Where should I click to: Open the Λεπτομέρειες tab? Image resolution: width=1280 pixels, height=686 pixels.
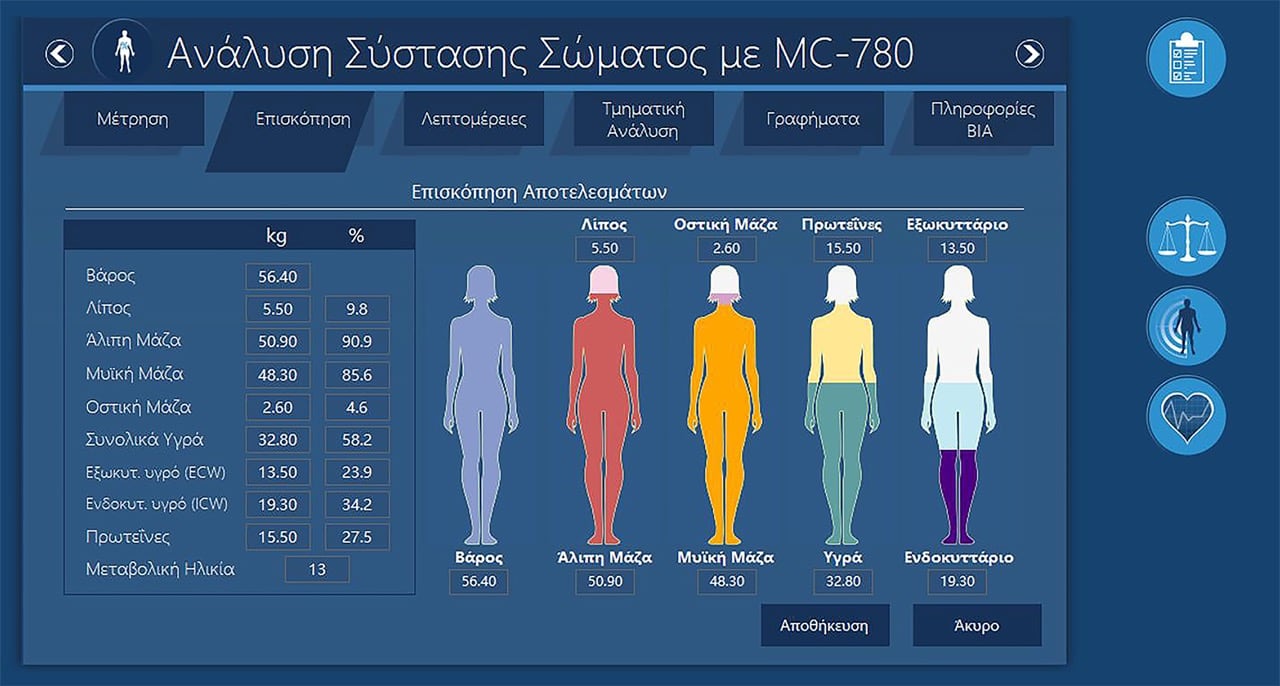(x=473, y=119)
